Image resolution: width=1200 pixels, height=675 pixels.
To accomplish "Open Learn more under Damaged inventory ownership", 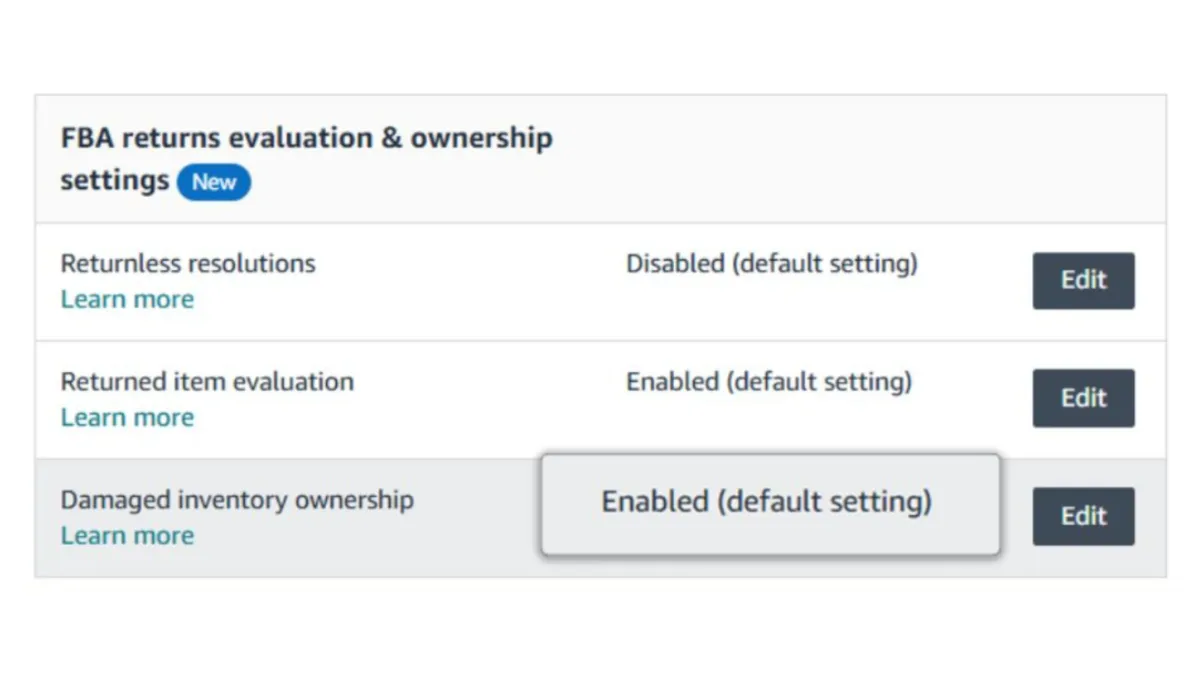I will 127,535.
